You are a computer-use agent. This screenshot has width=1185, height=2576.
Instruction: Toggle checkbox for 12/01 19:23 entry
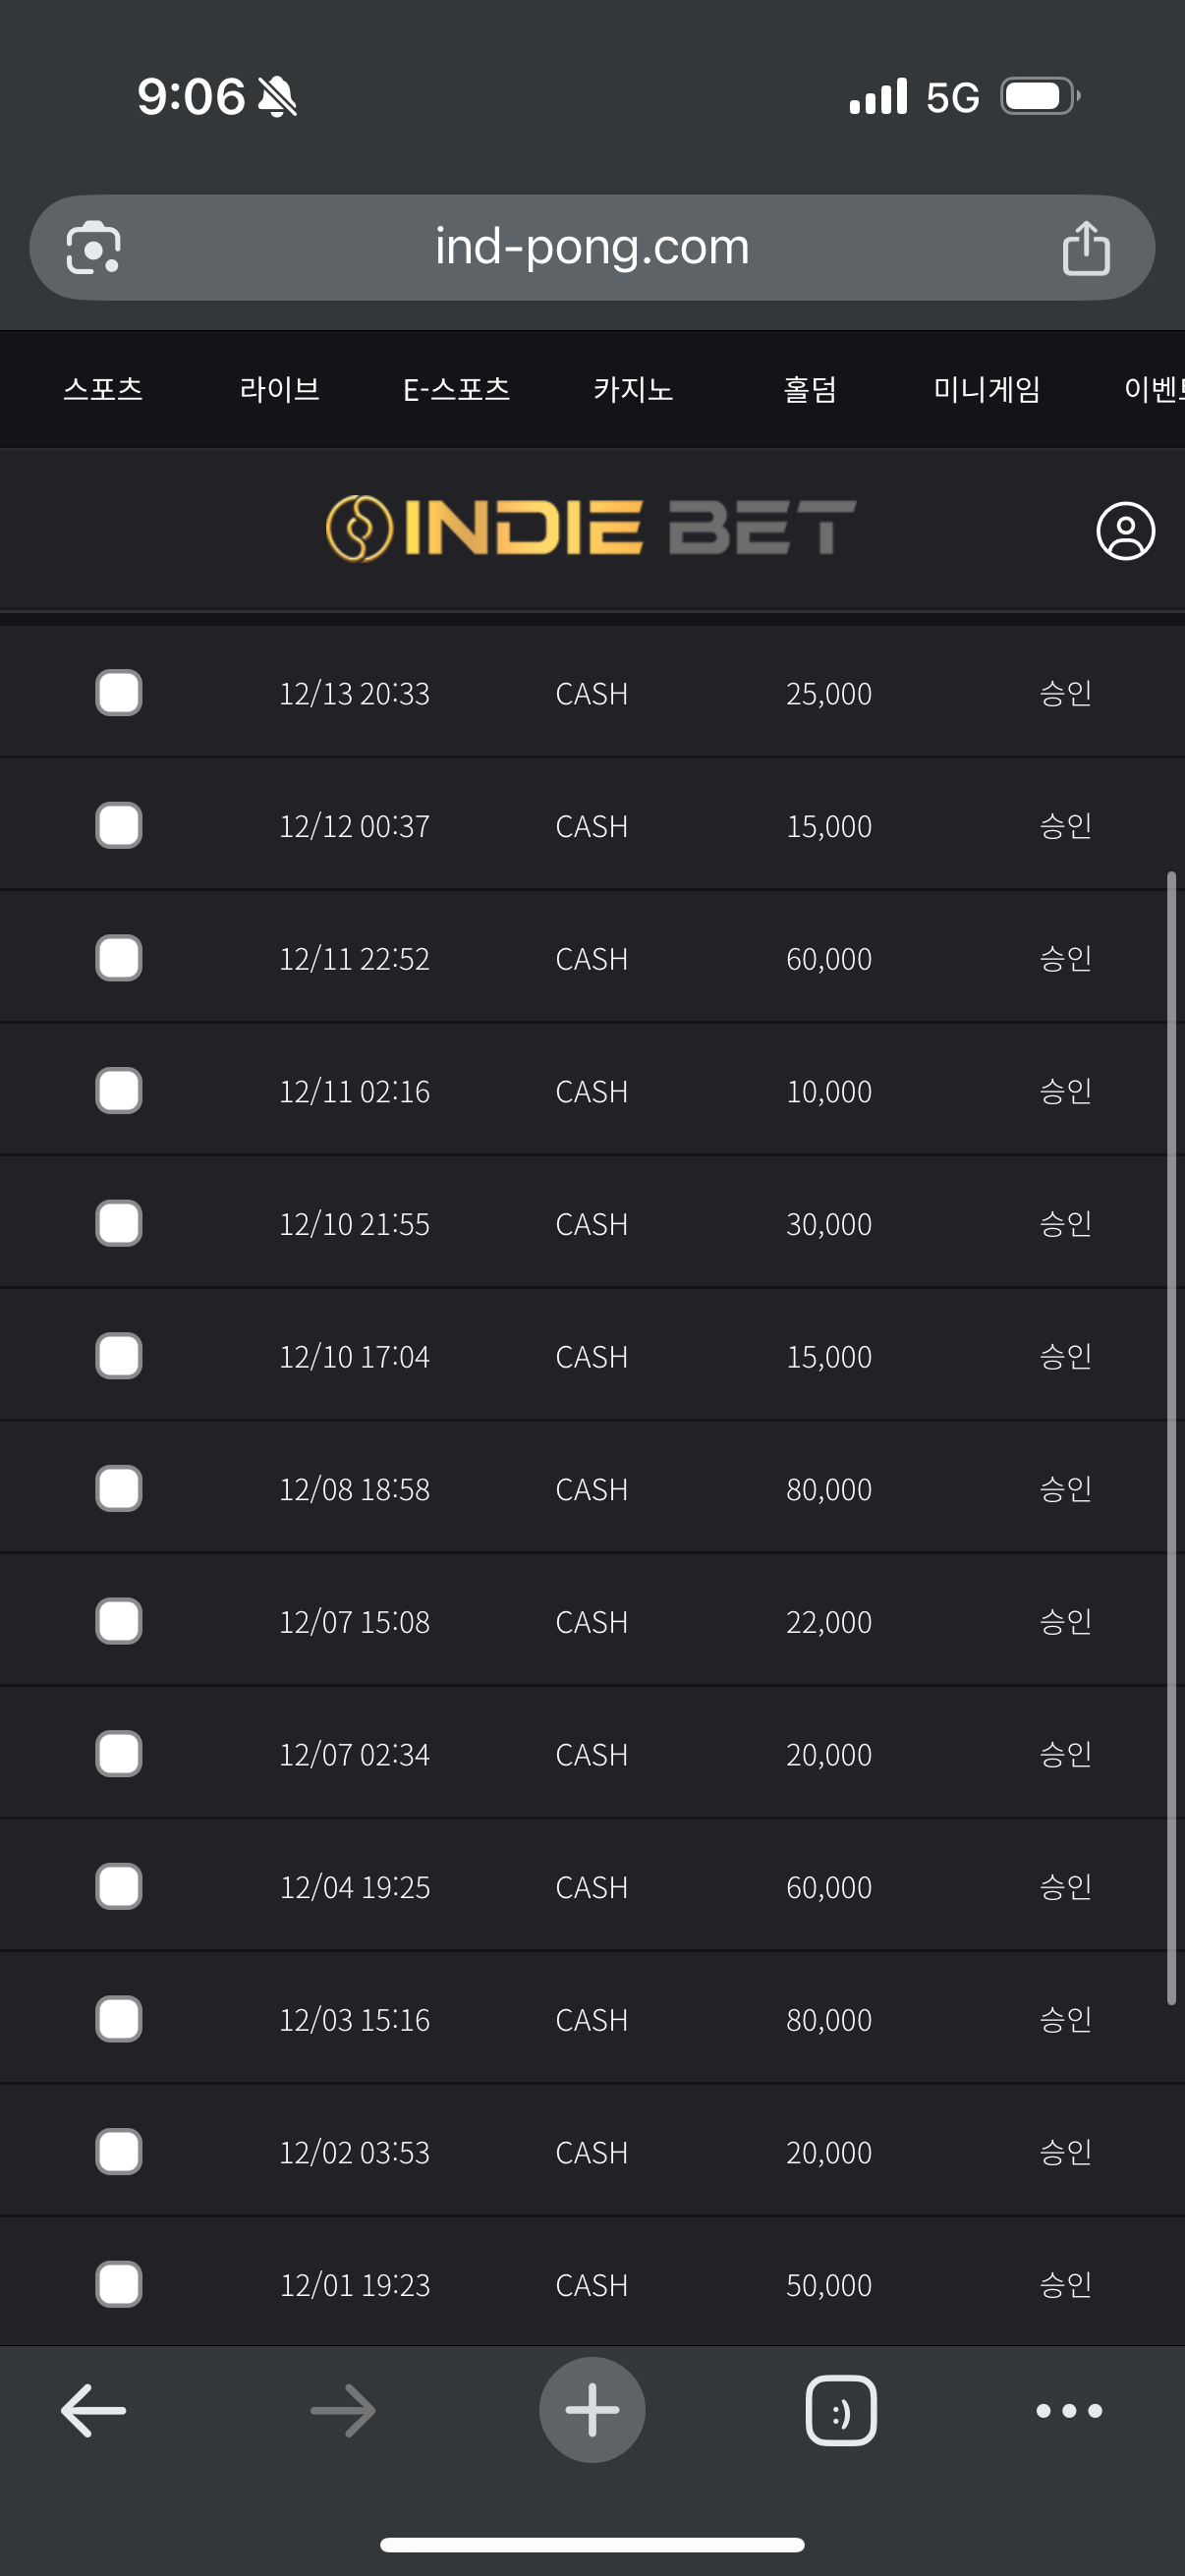coord(119,2284)
